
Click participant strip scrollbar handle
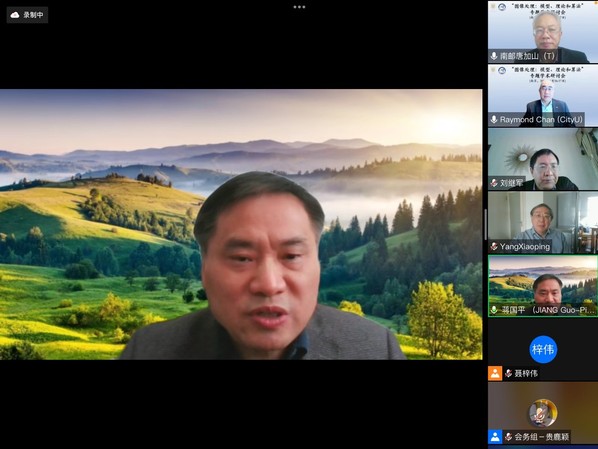(x=485, y=224)
